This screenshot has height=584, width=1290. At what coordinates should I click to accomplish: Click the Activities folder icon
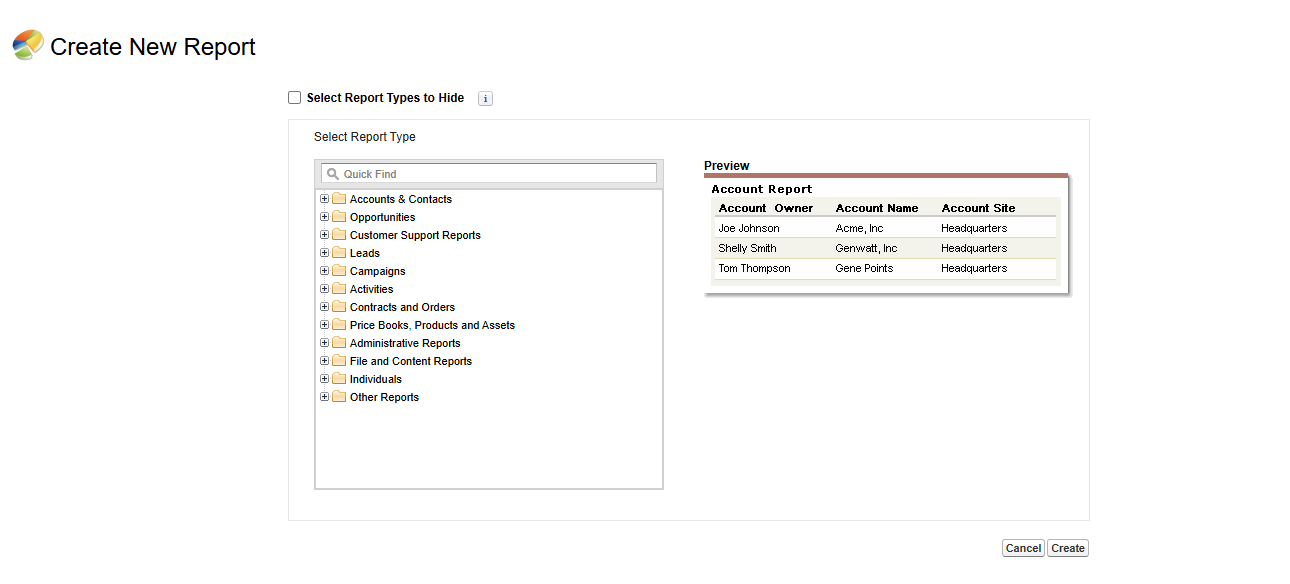click(337, 289)
